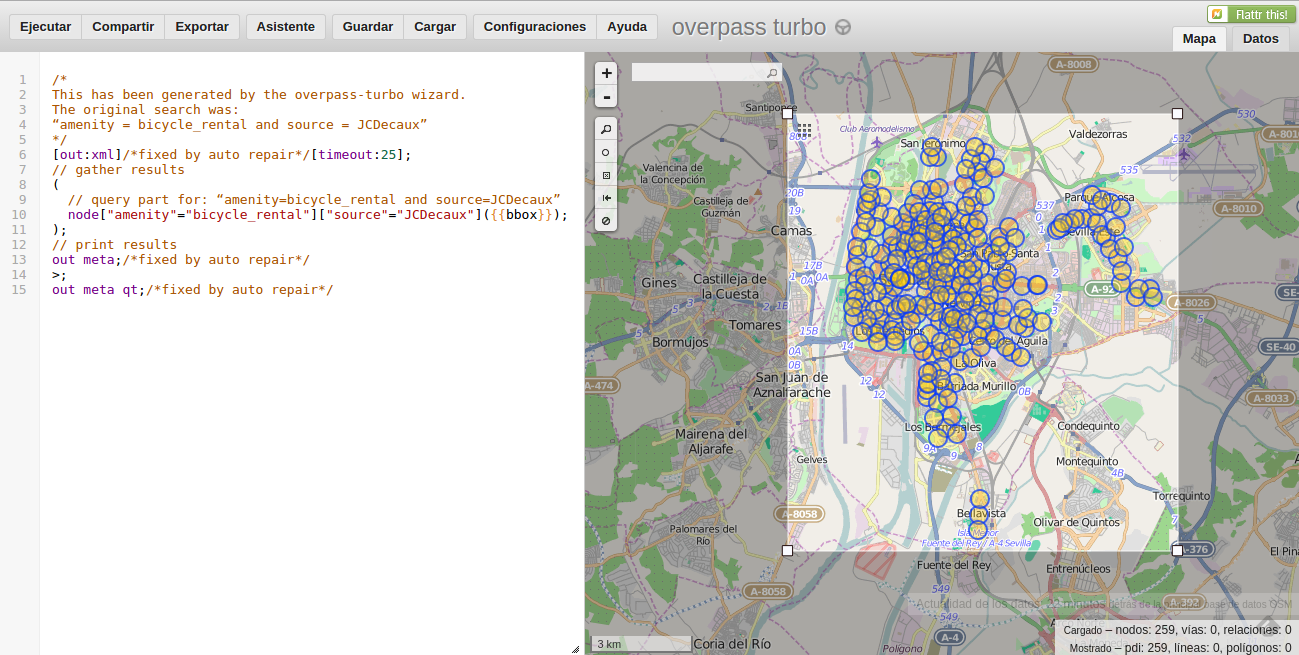Viewport: 1299px width, 655px height.
Task: Clear the data overlay from map
Action: pos(606,220)
